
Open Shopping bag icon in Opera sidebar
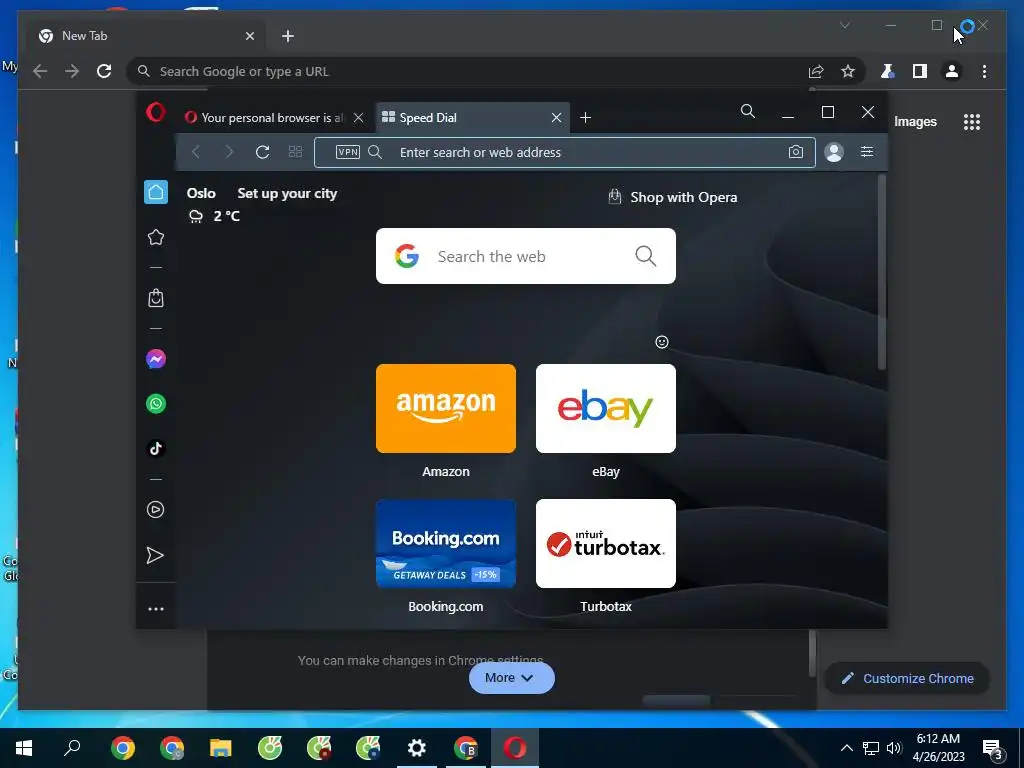tap(155, 298)
